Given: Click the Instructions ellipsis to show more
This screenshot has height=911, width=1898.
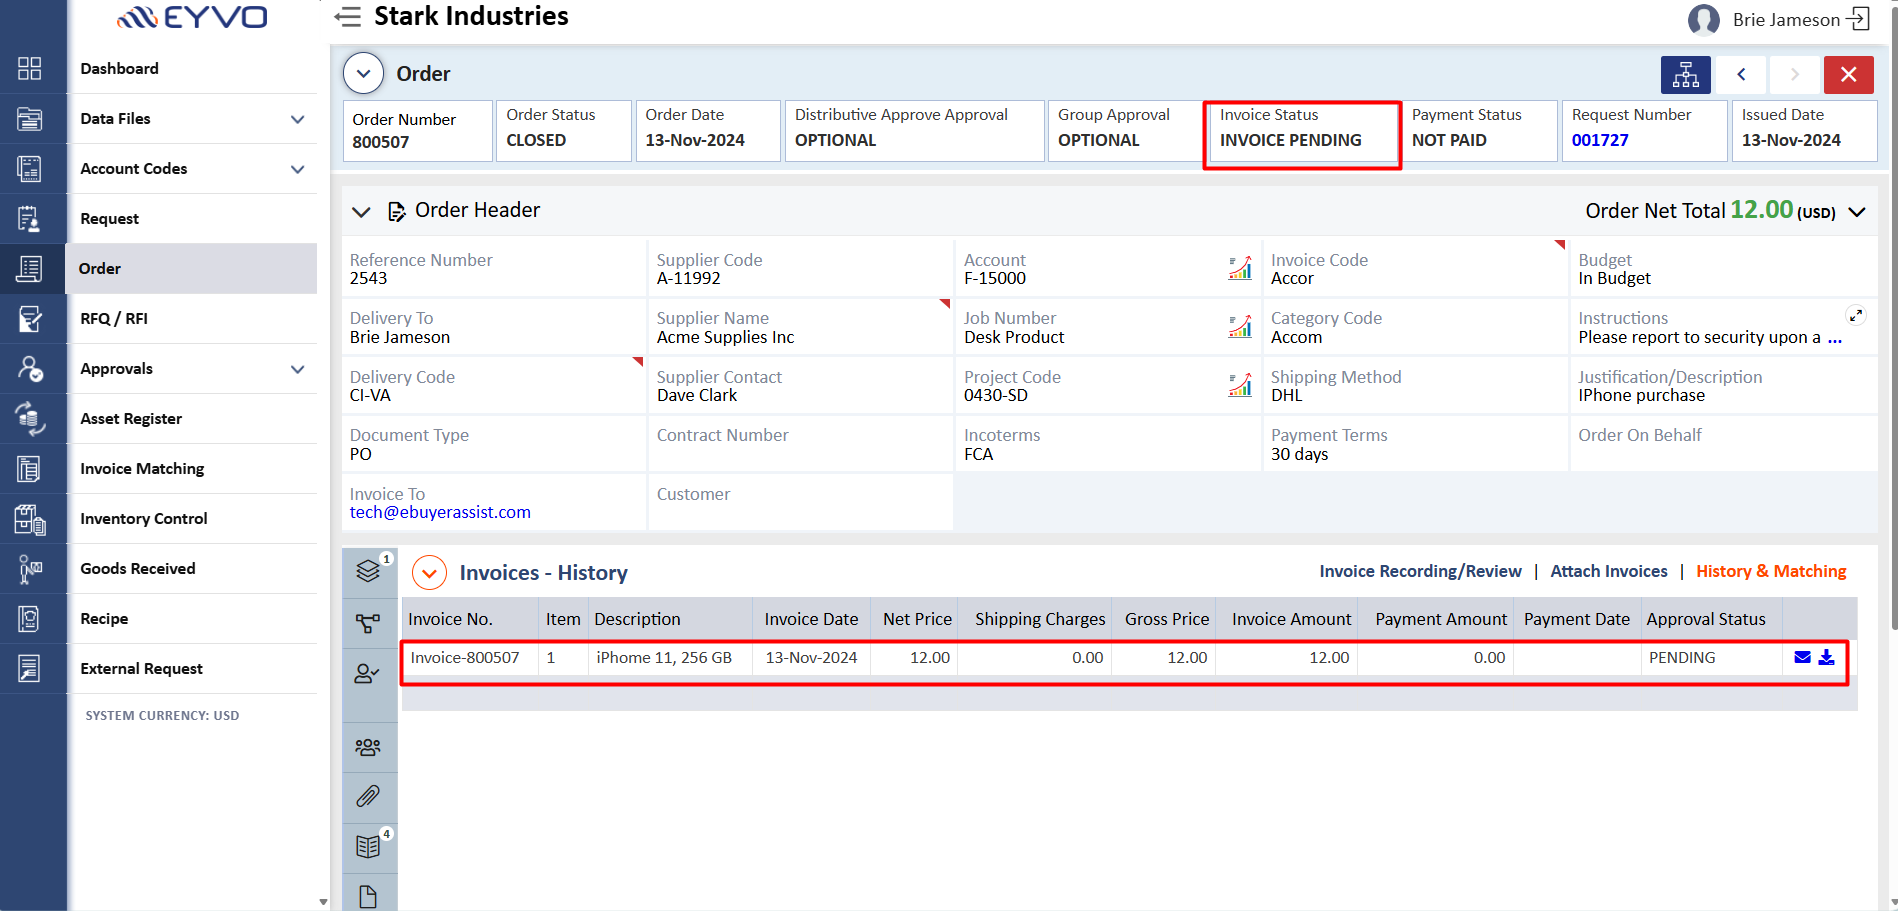Looking at the screenshot, I should (1835, 338).
